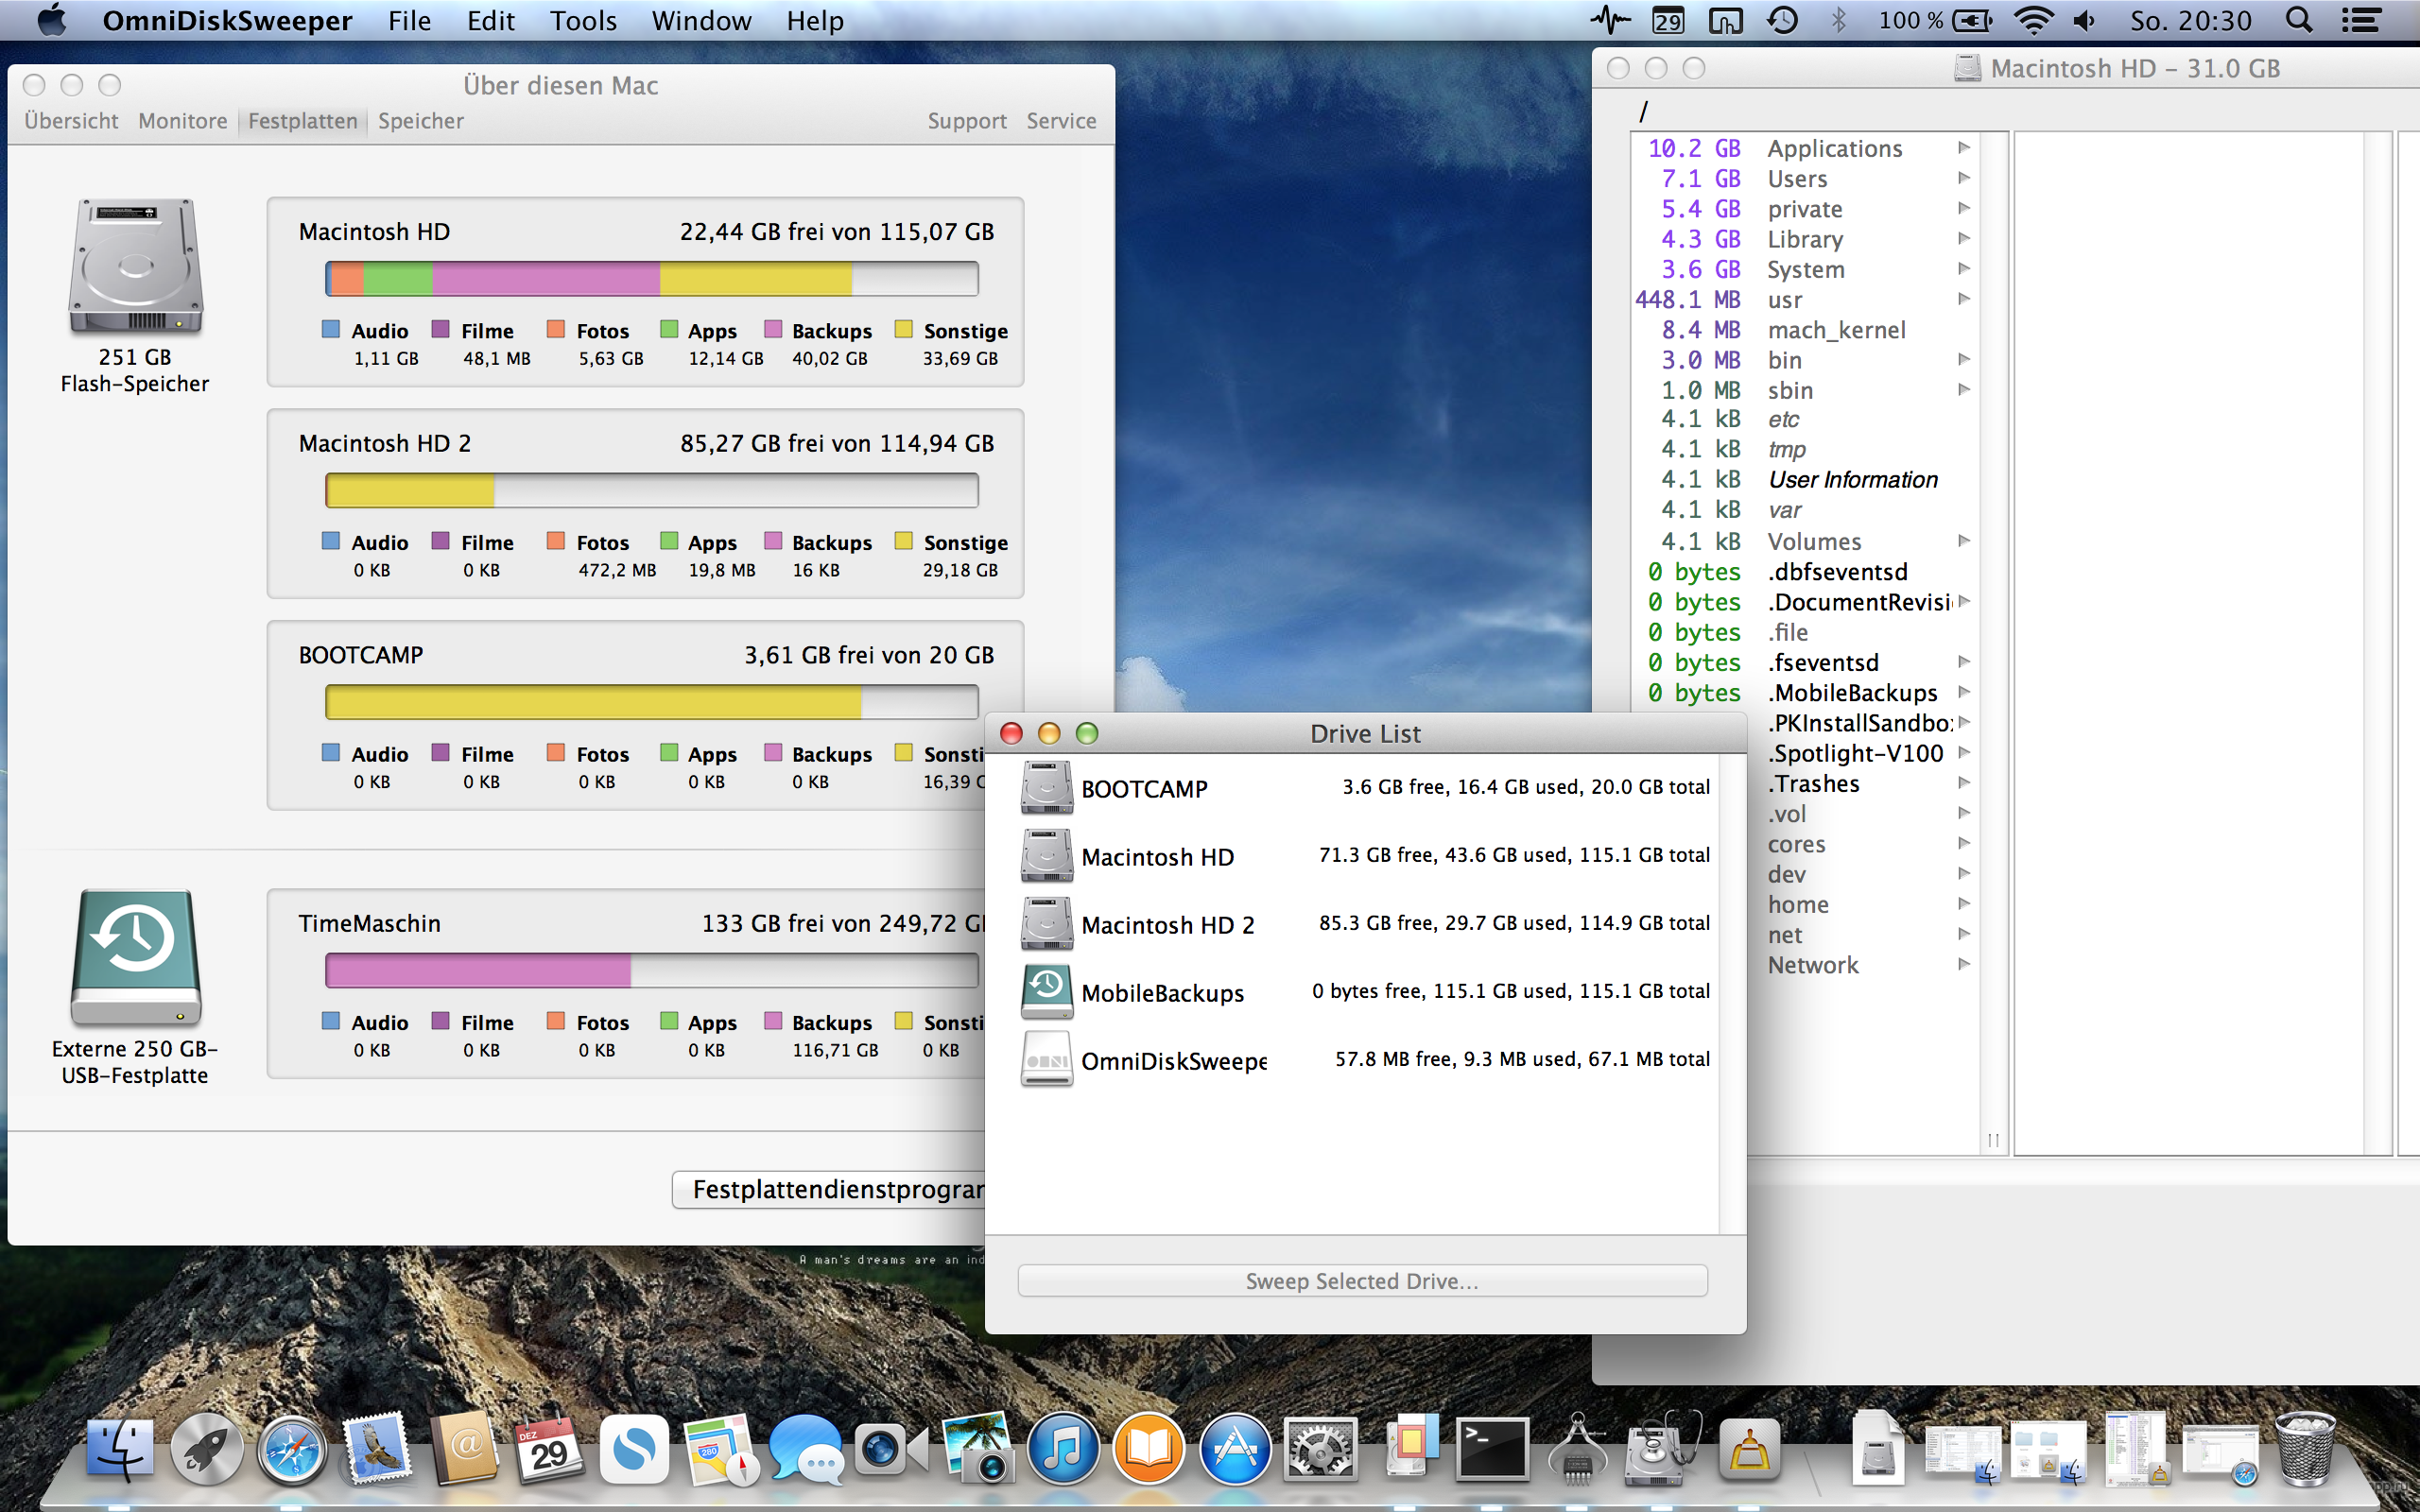Open the Tools menu
The width and height of the screenshot is (2420, 1512).
(583, 20)
